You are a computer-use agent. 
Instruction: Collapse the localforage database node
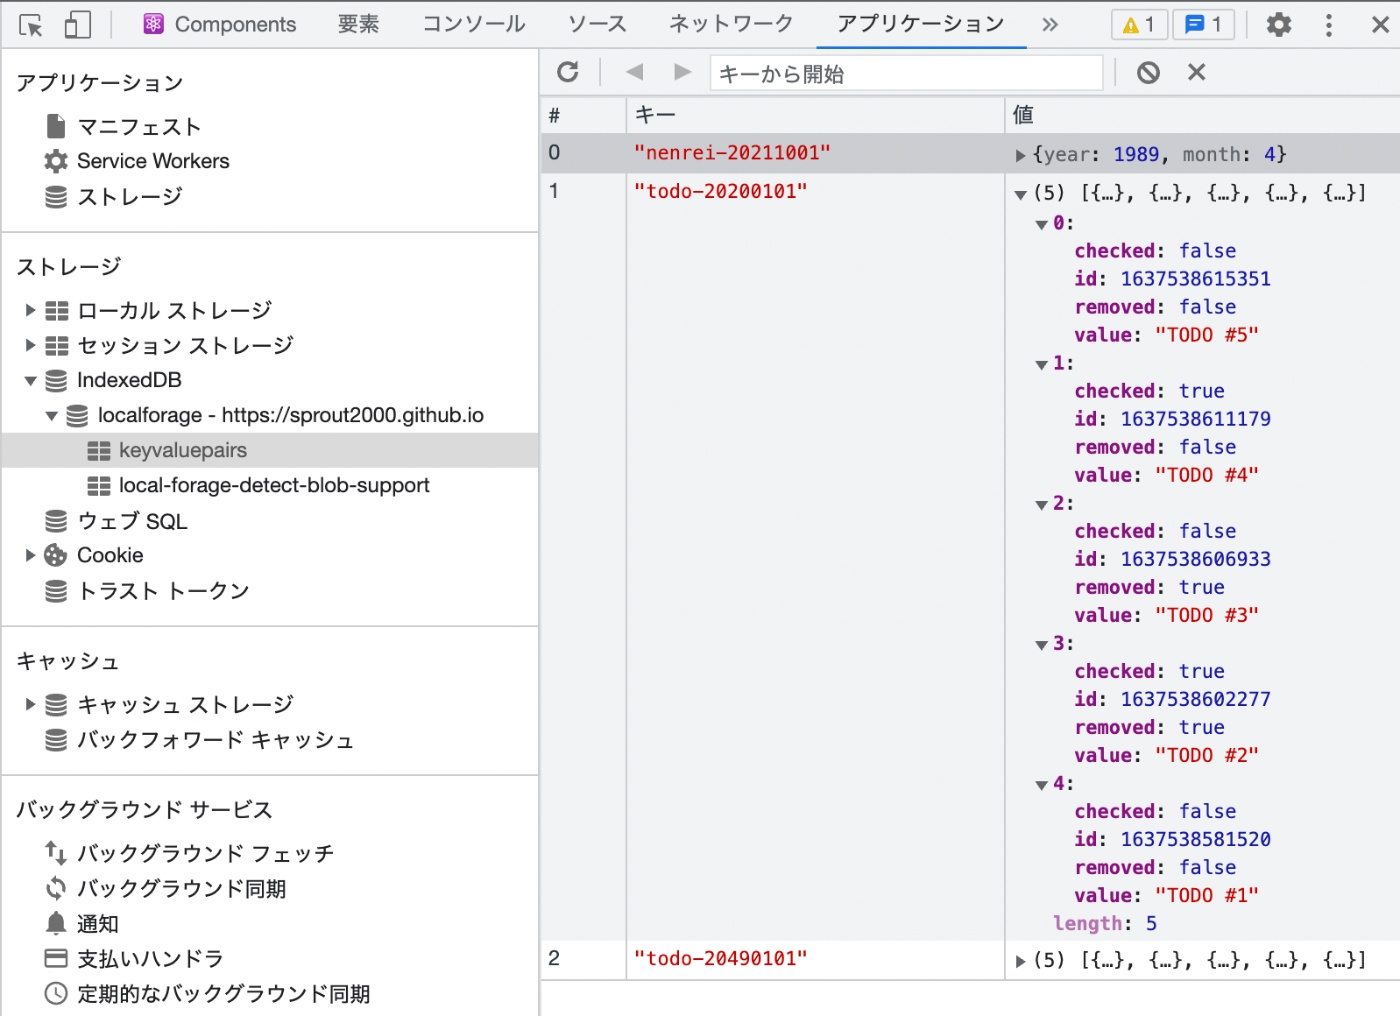[51, 416]
